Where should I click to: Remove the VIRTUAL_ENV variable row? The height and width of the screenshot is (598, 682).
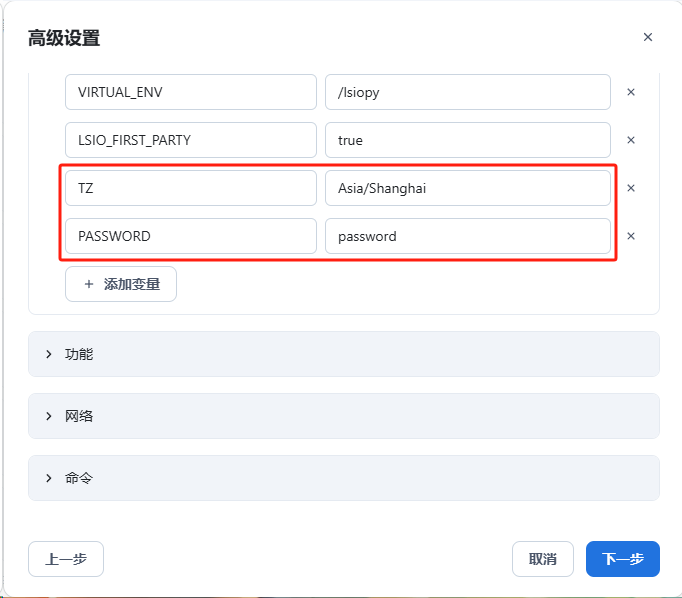(x=631, y=92)
